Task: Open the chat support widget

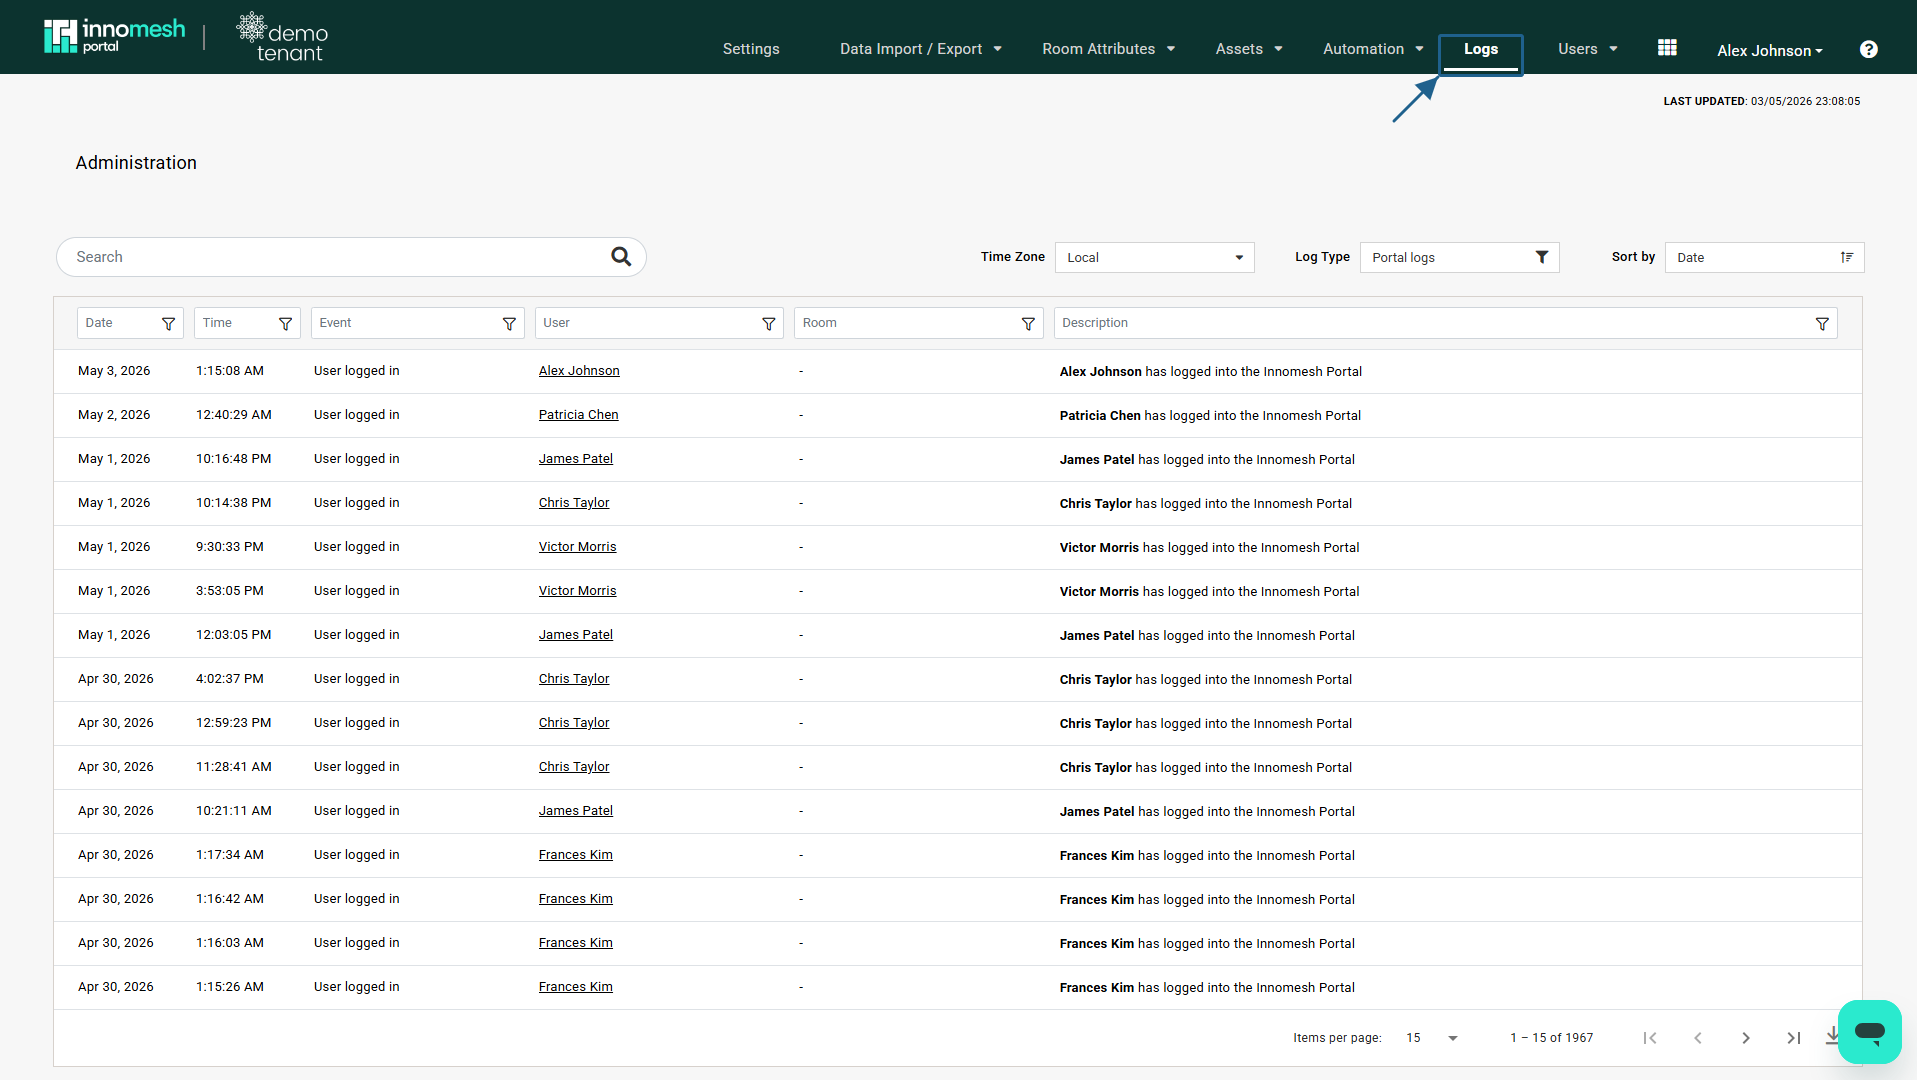Action: [1869, 1031]
